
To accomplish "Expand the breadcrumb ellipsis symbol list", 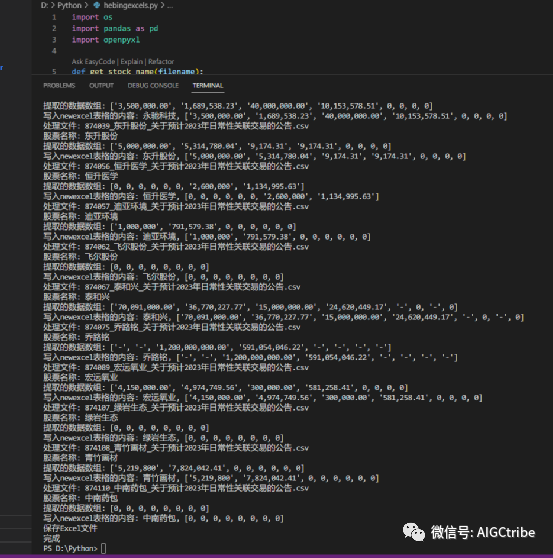I will (x=170, y=5).
